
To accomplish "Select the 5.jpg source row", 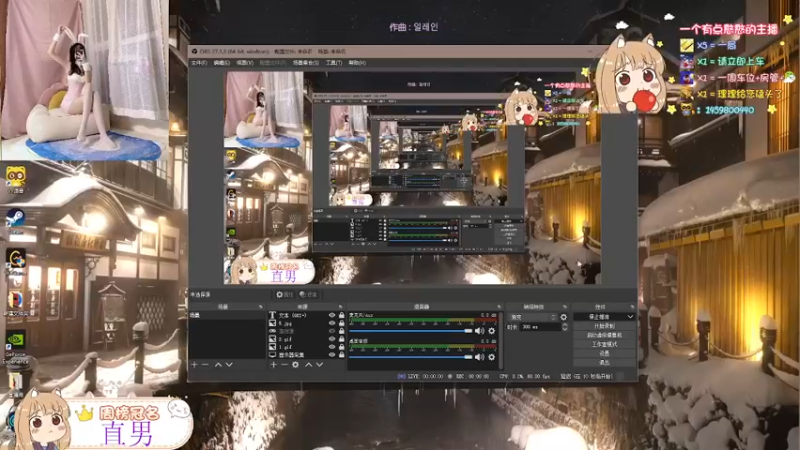I will pyautogui.click(x=307, y=323).
